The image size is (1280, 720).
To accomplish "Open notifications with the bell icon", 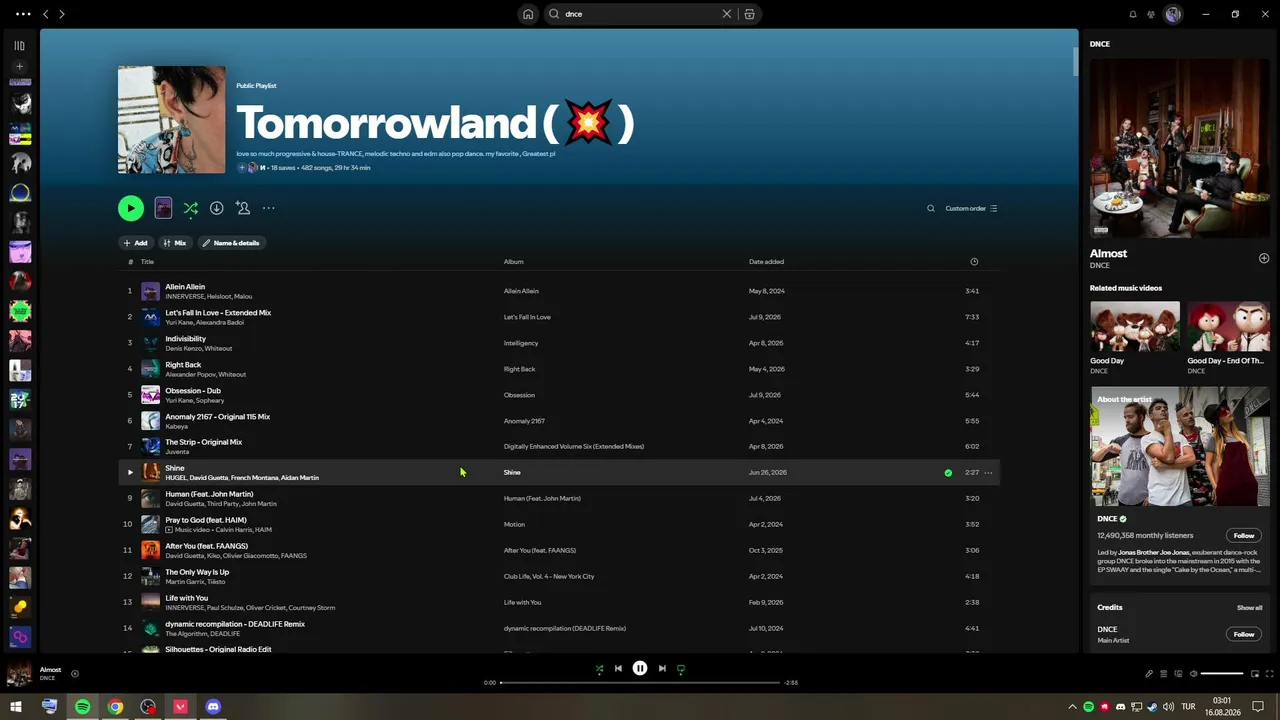I will click(x=1133, y=14).
